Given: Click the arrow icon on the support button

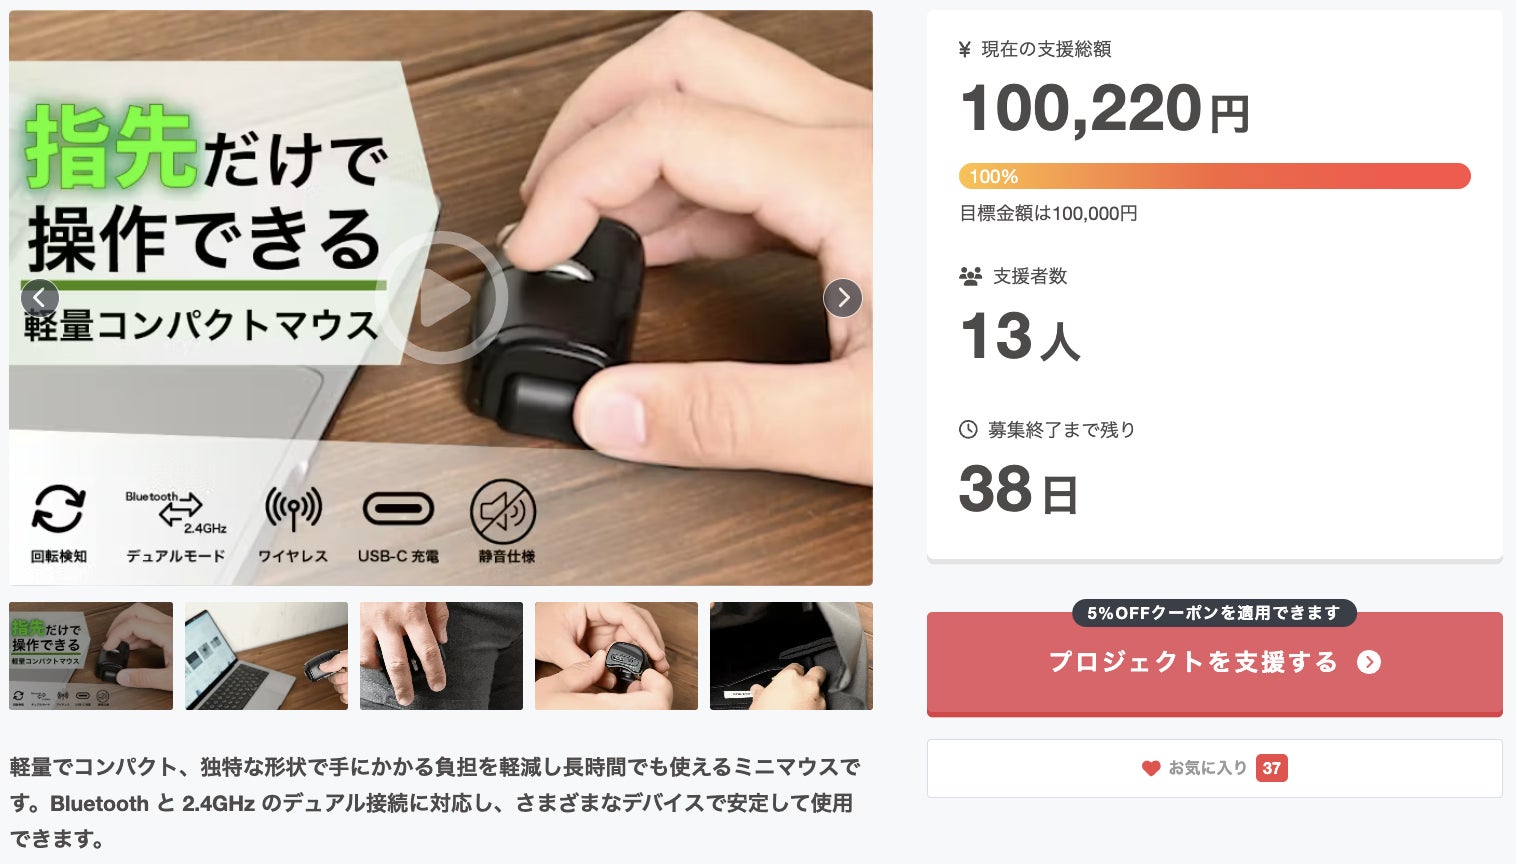Looking at the screenshot, I should [1369, 662].
